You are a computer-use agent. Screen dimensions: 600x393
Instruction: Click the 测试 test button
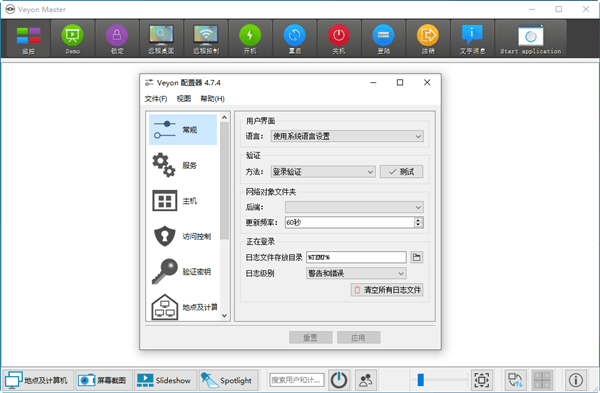point(401,172)
